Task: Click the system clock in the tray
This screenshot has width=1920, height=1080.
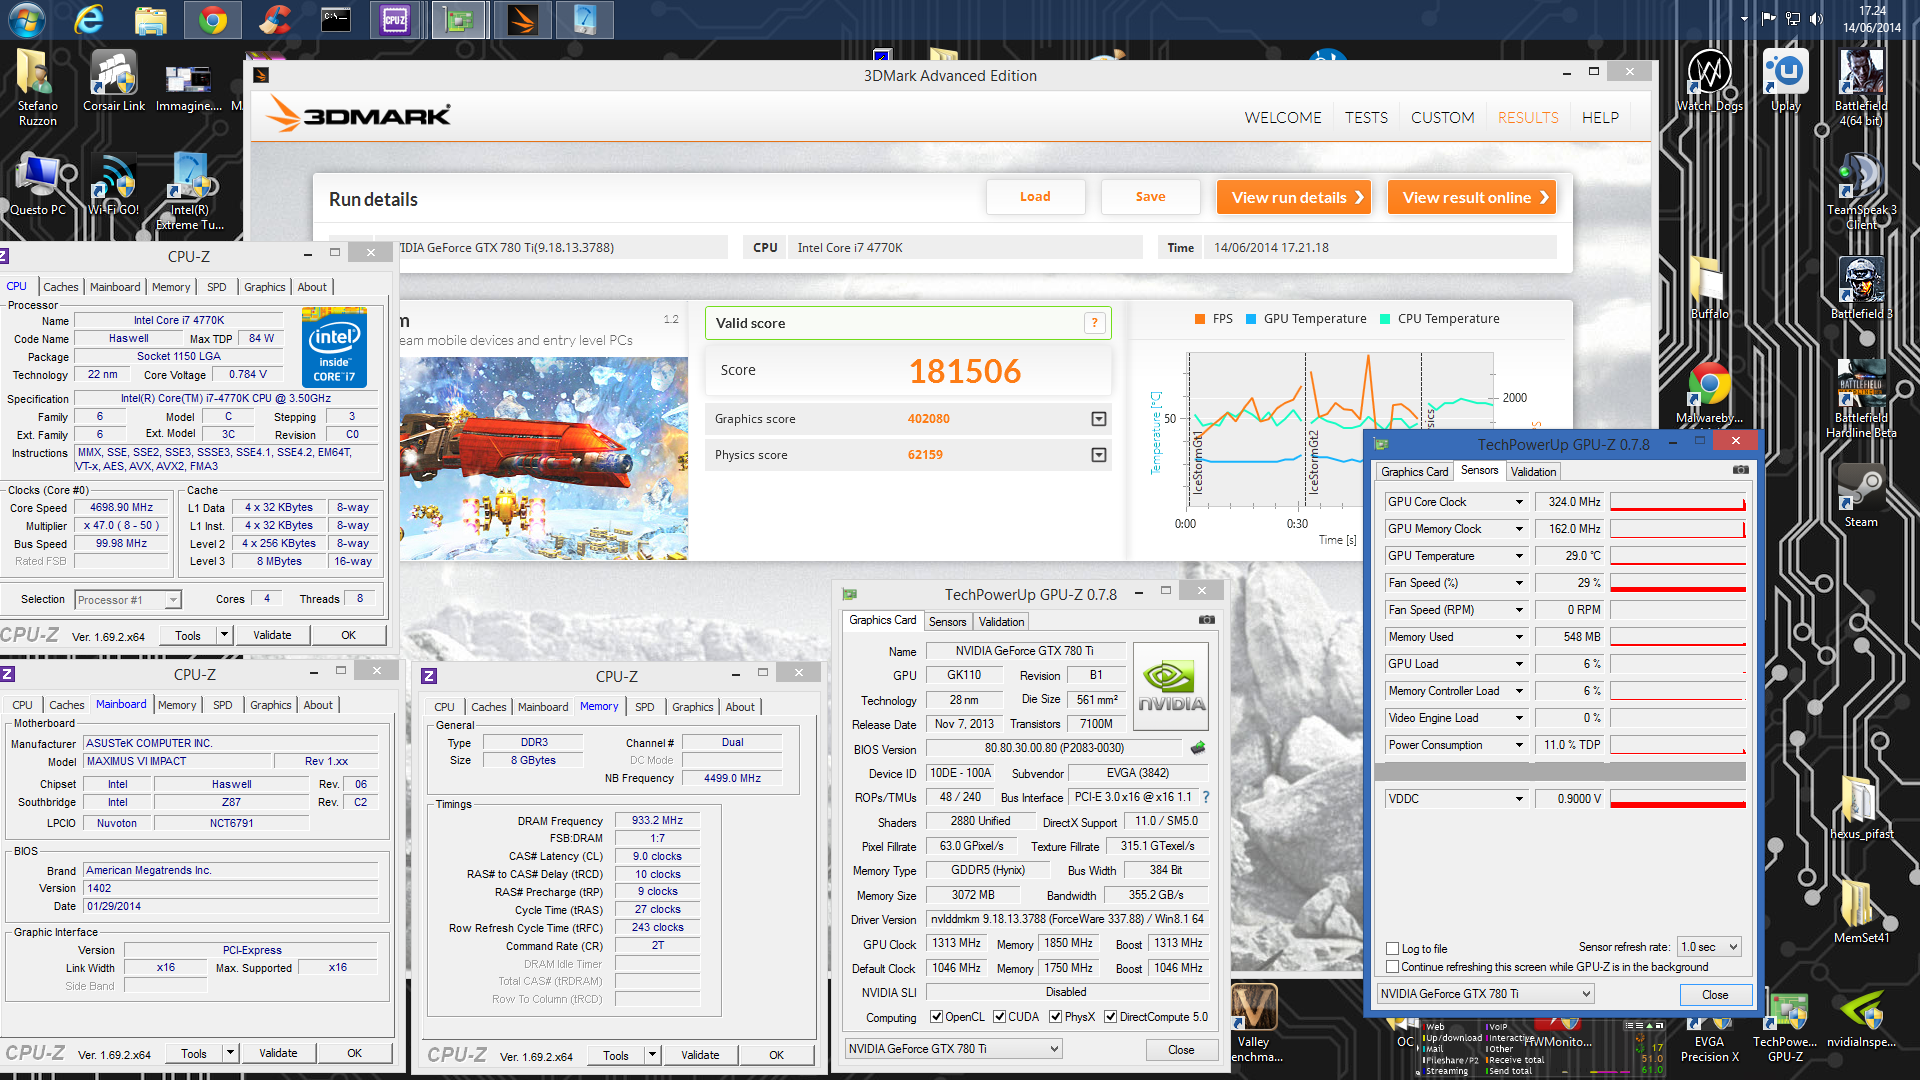Action: pos(1872,19)
